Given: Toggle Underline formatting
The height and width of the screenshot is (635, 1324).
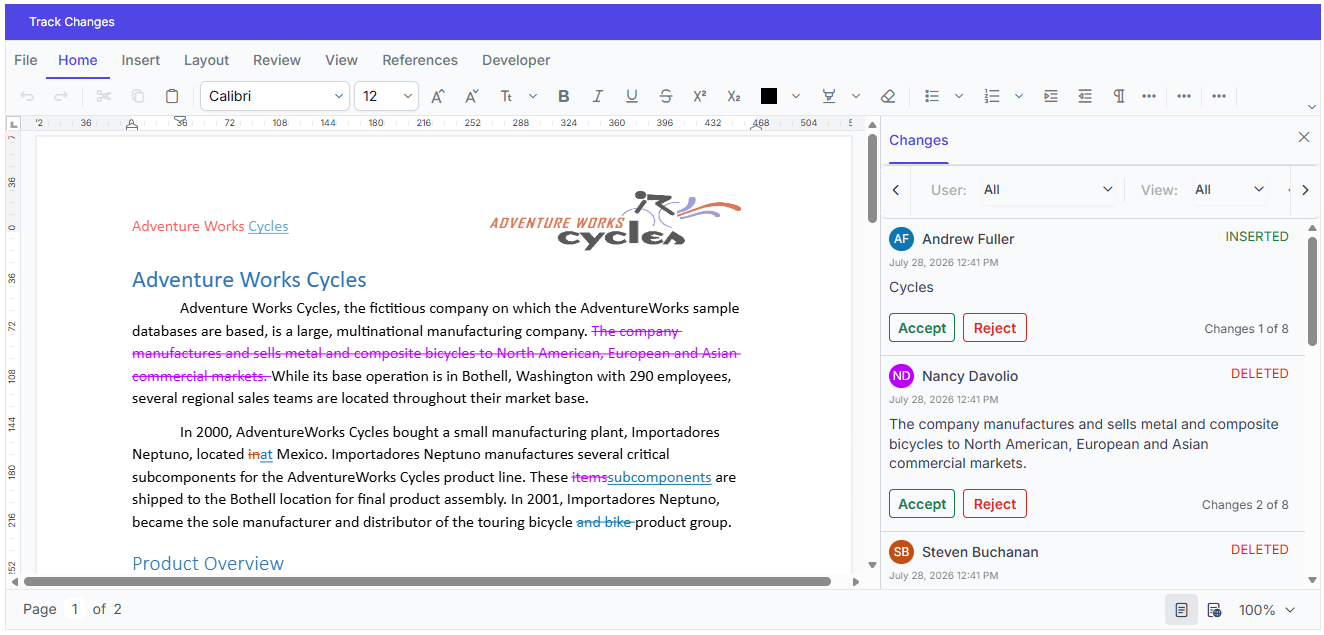Looking at the screenshot, I should coord(632,96).
